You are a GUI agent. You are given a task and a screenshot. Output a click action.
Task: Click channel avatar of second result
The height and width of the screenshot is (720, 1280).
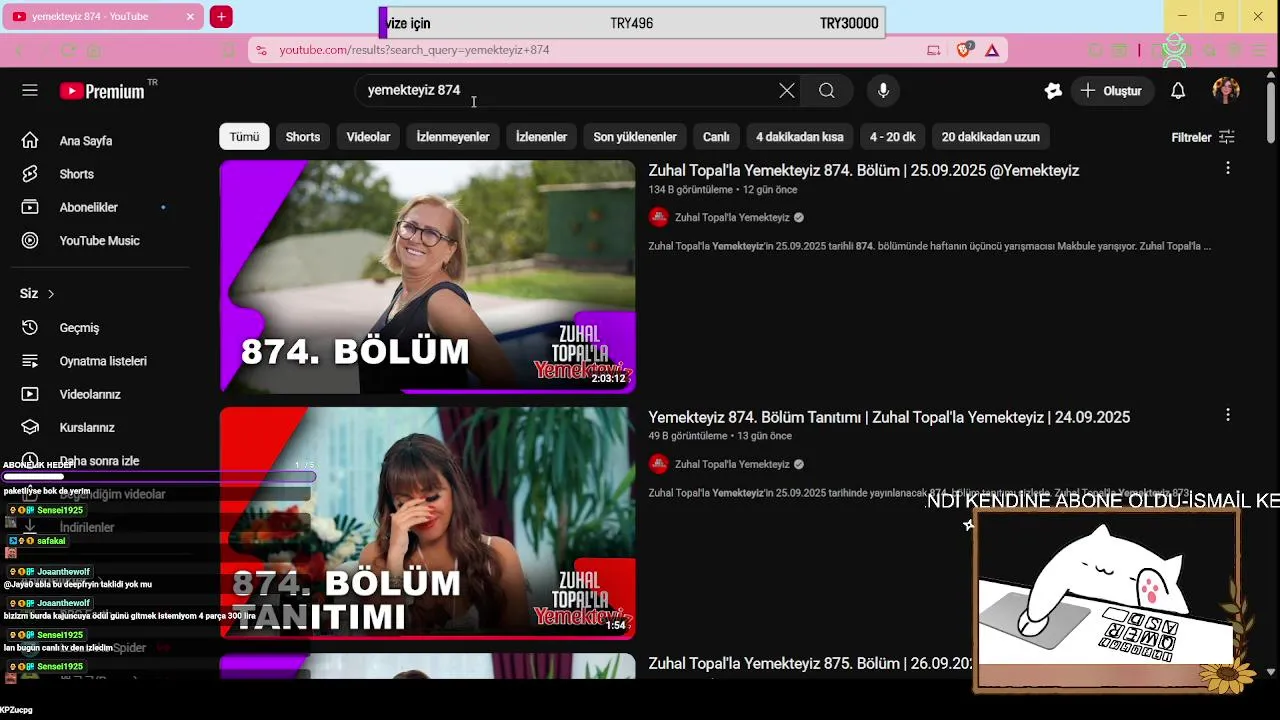[x=658, y=464]
